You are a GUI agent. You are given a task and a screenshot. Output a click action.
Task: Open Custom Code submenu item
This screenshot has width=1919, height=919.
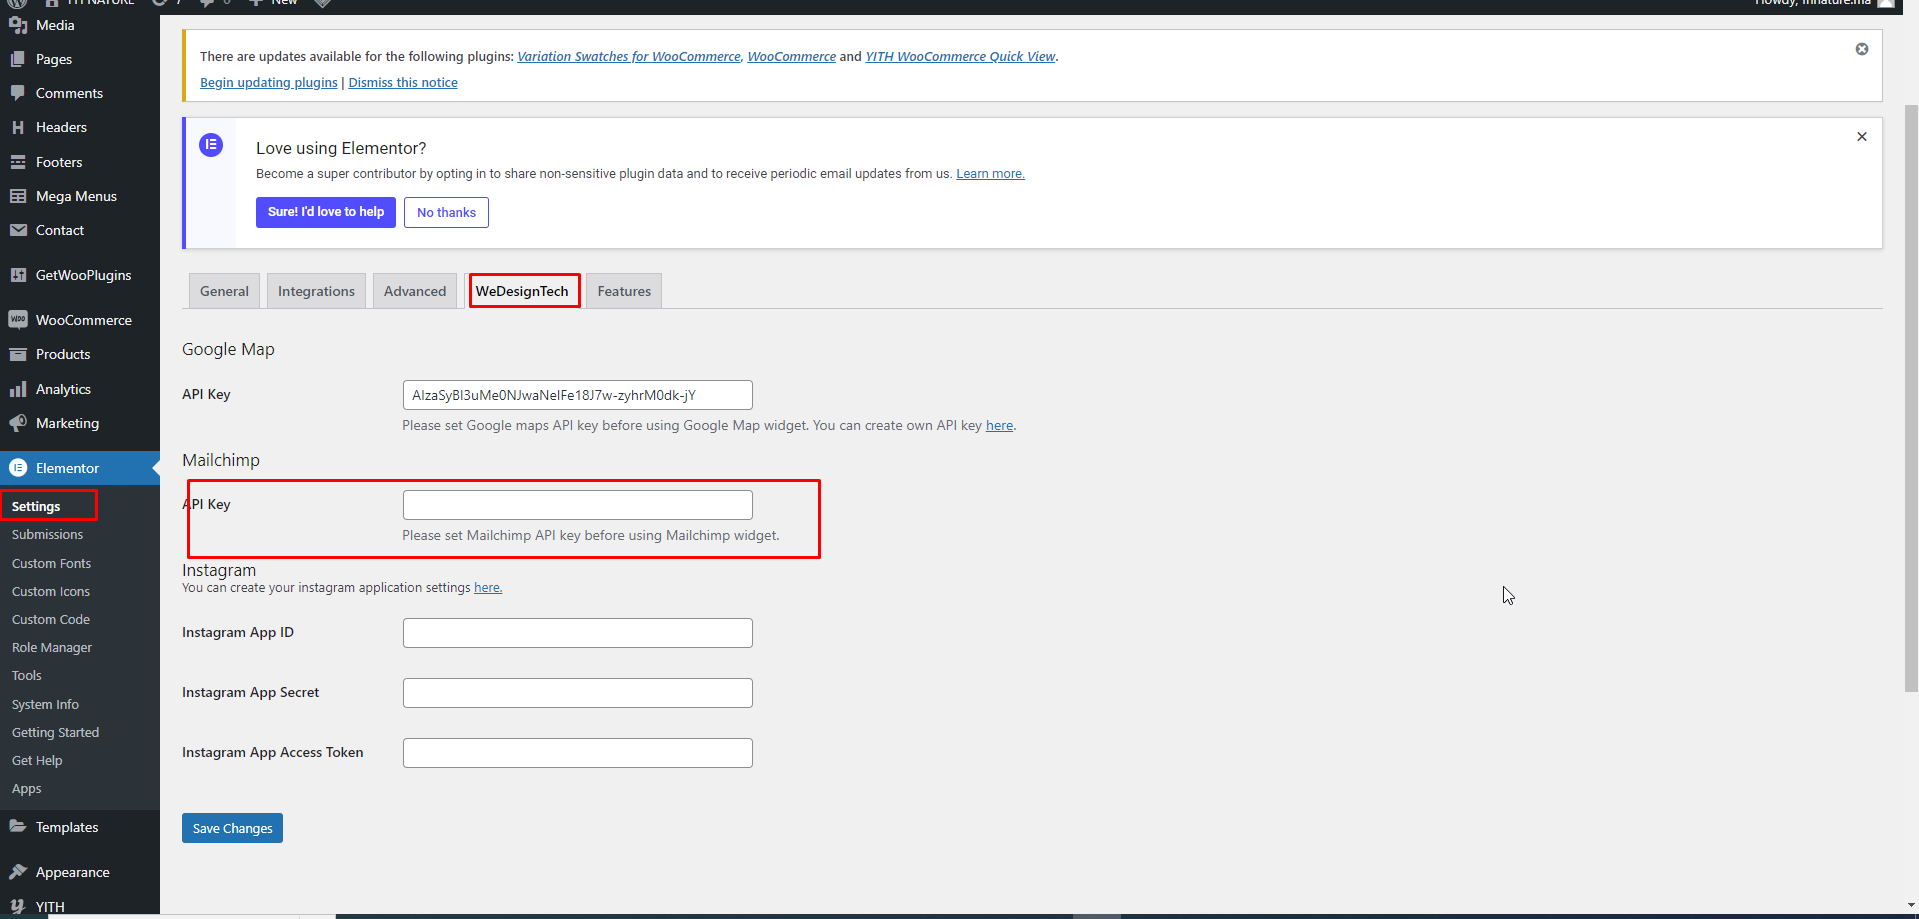tap(51, 620)
